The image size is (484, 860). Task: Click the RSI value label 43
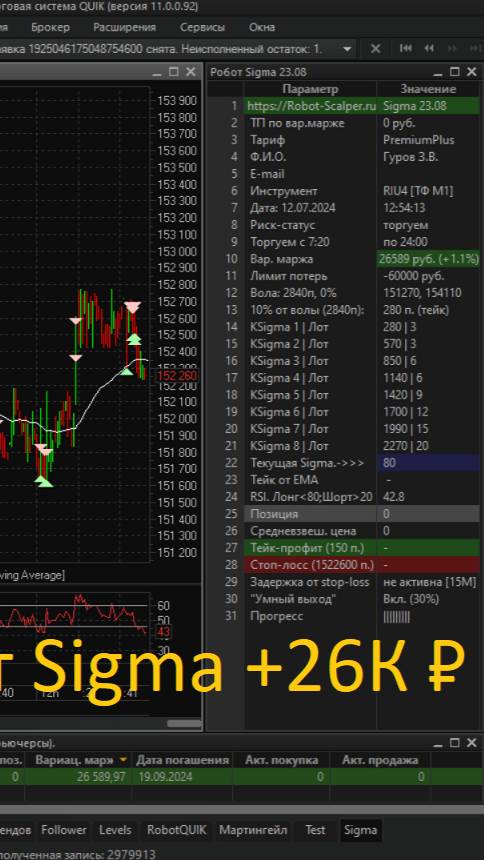pos(164,632)
